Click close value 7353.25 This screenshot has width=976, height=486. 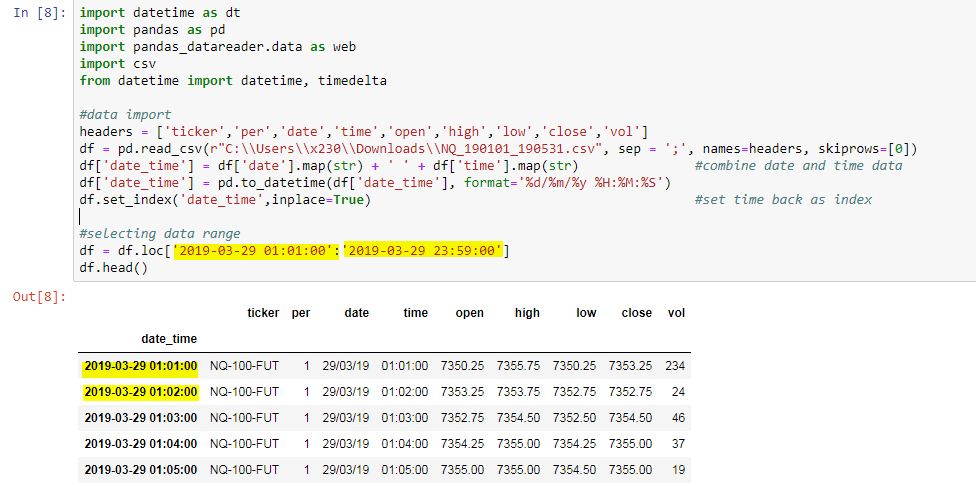(631, 366)
